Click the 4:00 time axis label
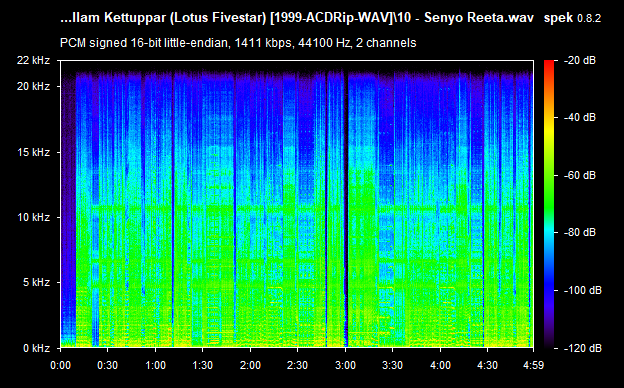This screenshot has height=388, width=624. point(441,365)
